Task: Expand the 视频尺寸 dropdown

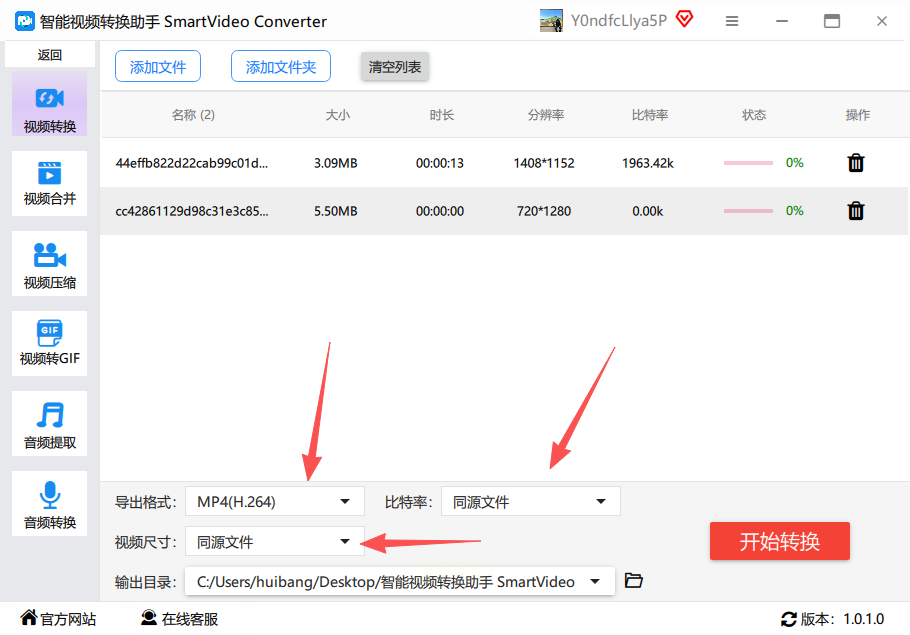Action: tap(275, 542)
